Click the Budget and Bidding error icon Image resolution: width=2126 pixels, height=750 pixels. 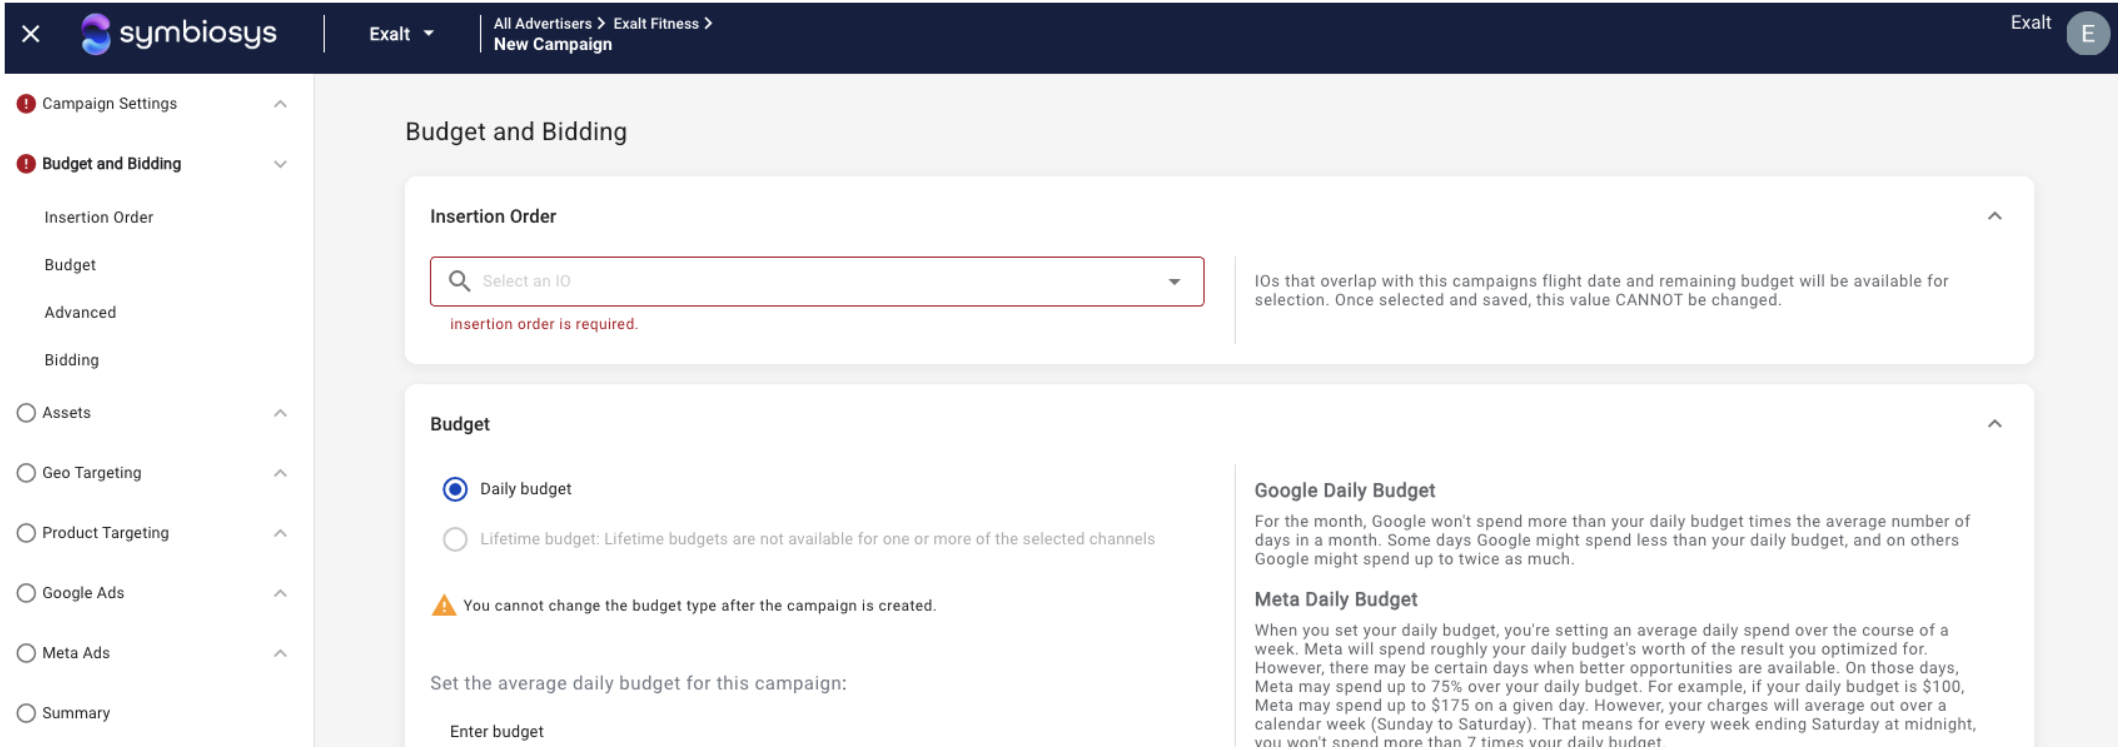coord(26,164)
